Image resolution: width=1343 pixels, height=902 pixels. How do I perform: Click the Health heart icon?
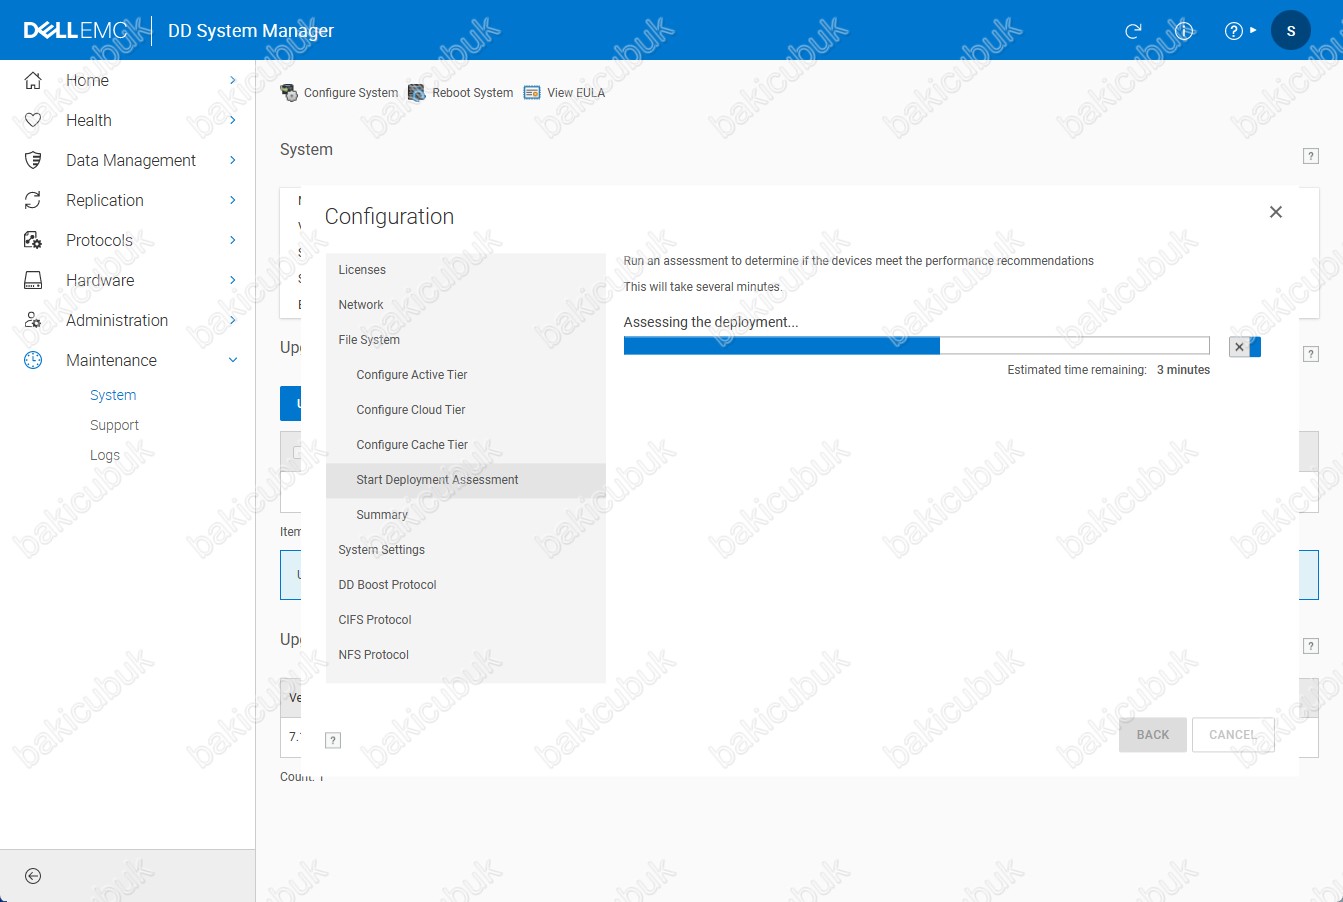(x=33, y=120)
